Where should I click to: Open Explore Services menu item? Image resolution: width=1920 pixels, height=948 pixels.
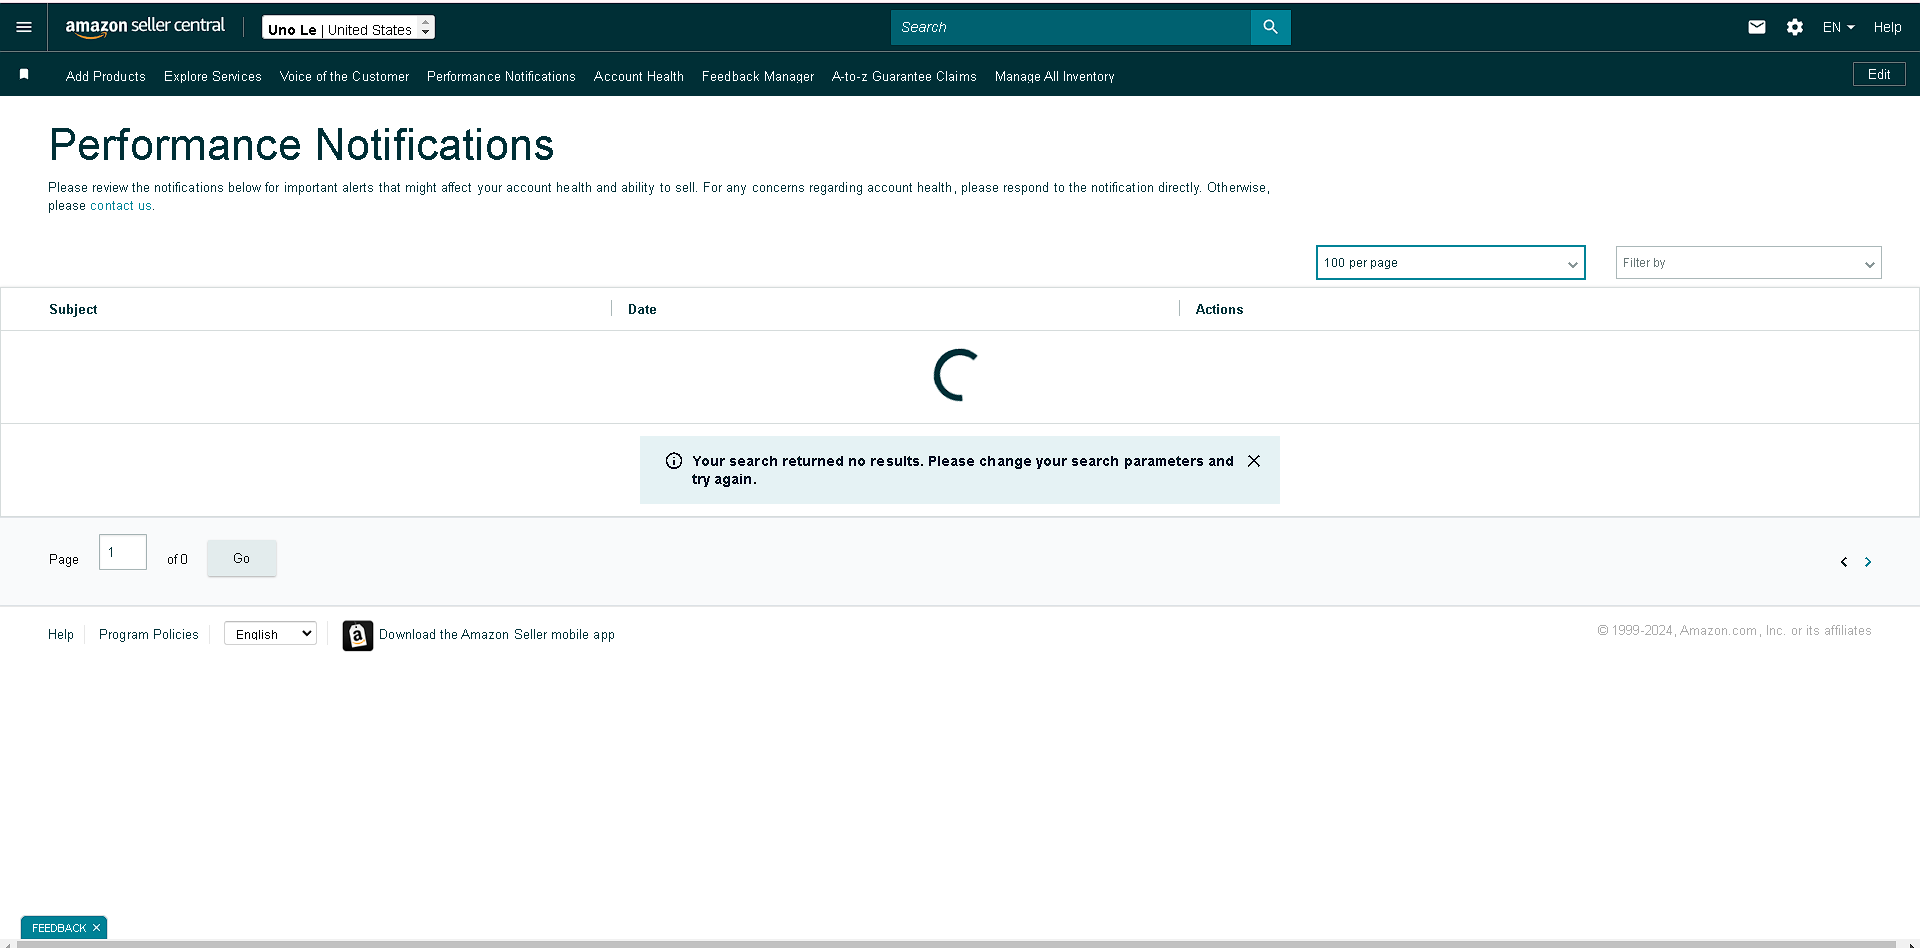point(213,76)
